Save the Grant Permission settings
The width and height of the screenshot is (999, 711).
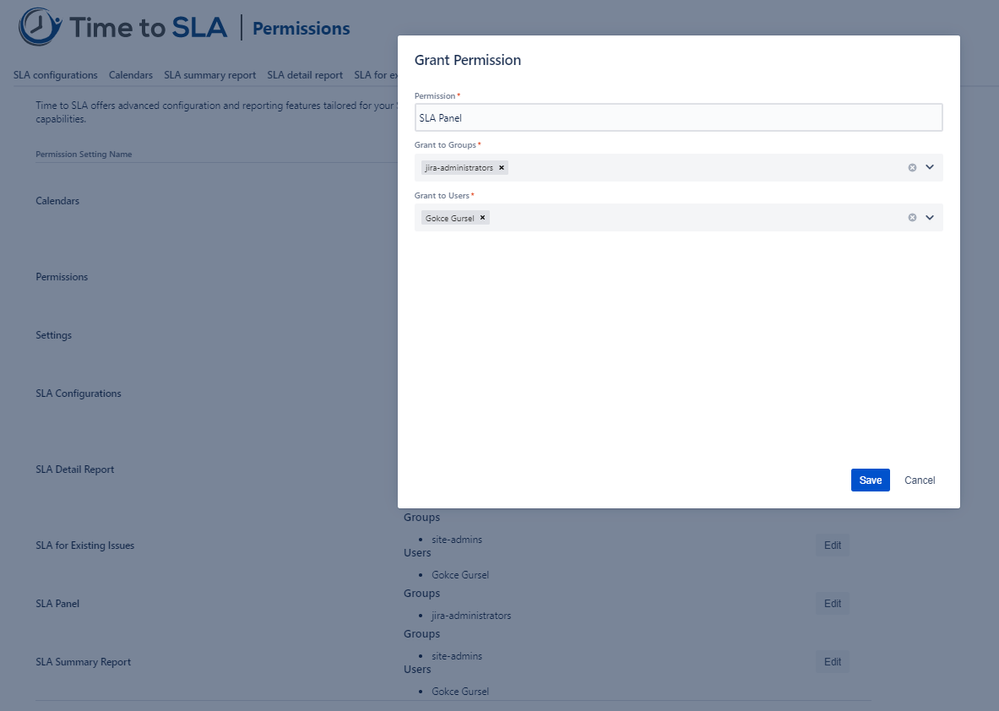(869, 480)
